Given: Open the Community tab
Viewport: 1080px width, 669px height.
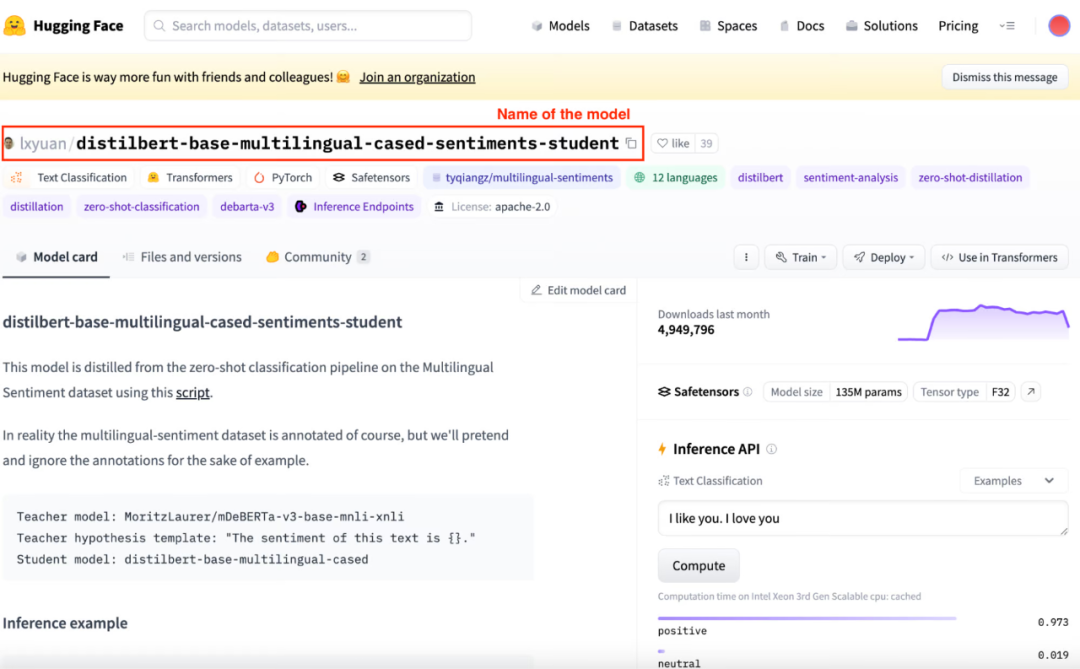Looking at the screenshot, I should coord(317,257).
